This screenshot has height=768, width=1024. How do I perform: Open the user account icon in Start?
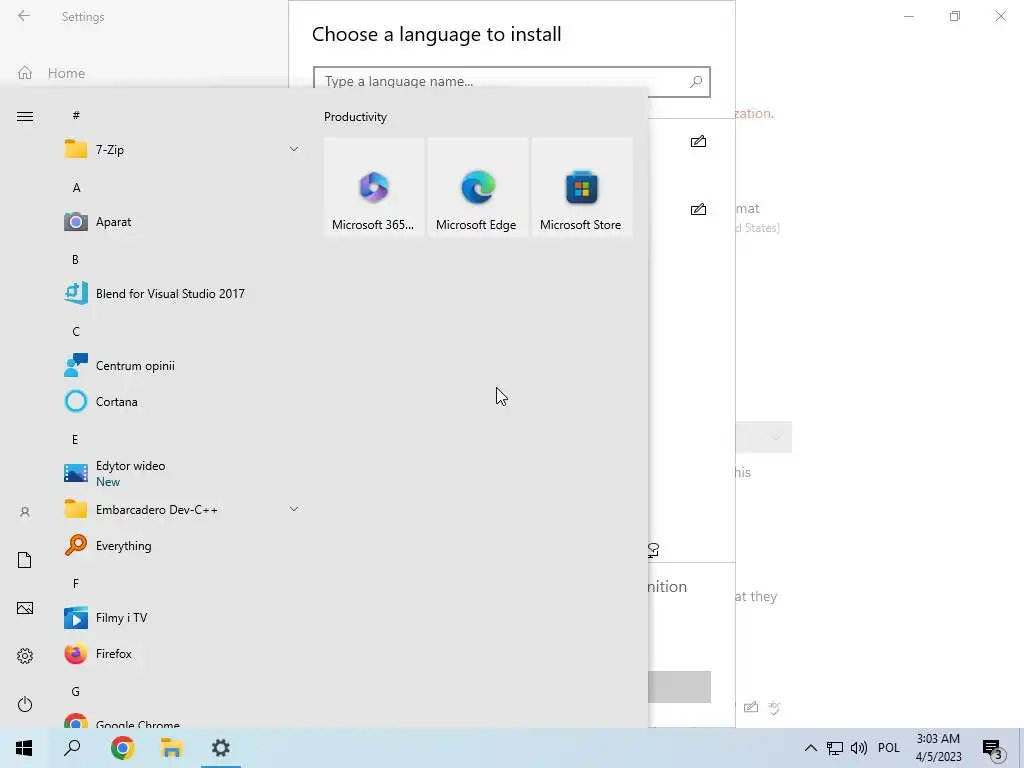click(25, 512)
